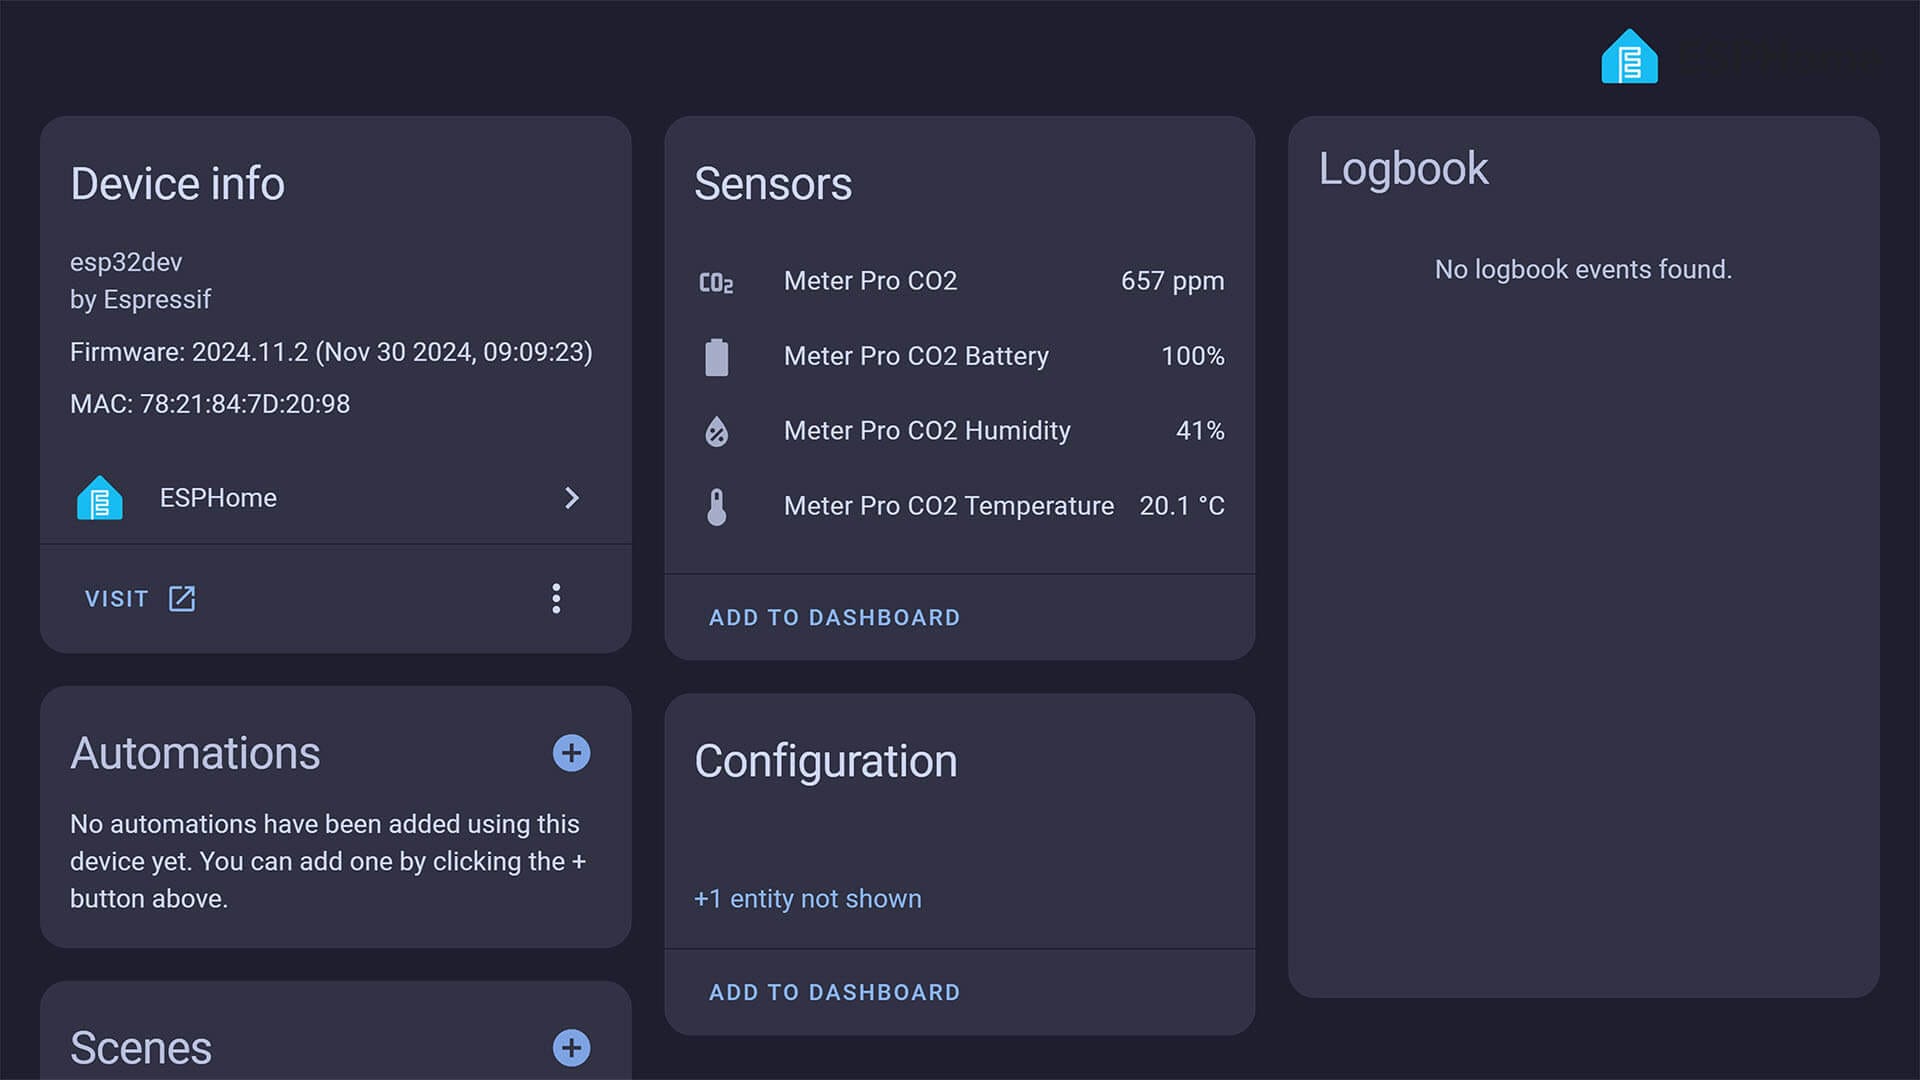Select the MAC address text
1920x1080 pixels.
coord(209,404)
